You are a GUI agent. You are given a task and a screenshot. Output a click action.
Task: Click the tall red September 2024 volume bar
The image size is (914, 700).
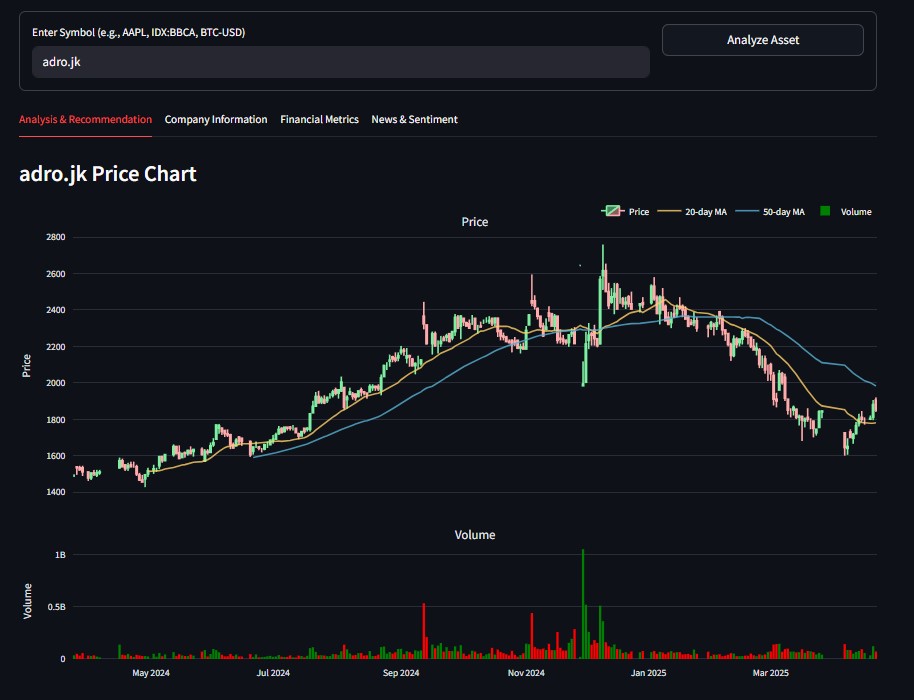[x=424, y=630]
